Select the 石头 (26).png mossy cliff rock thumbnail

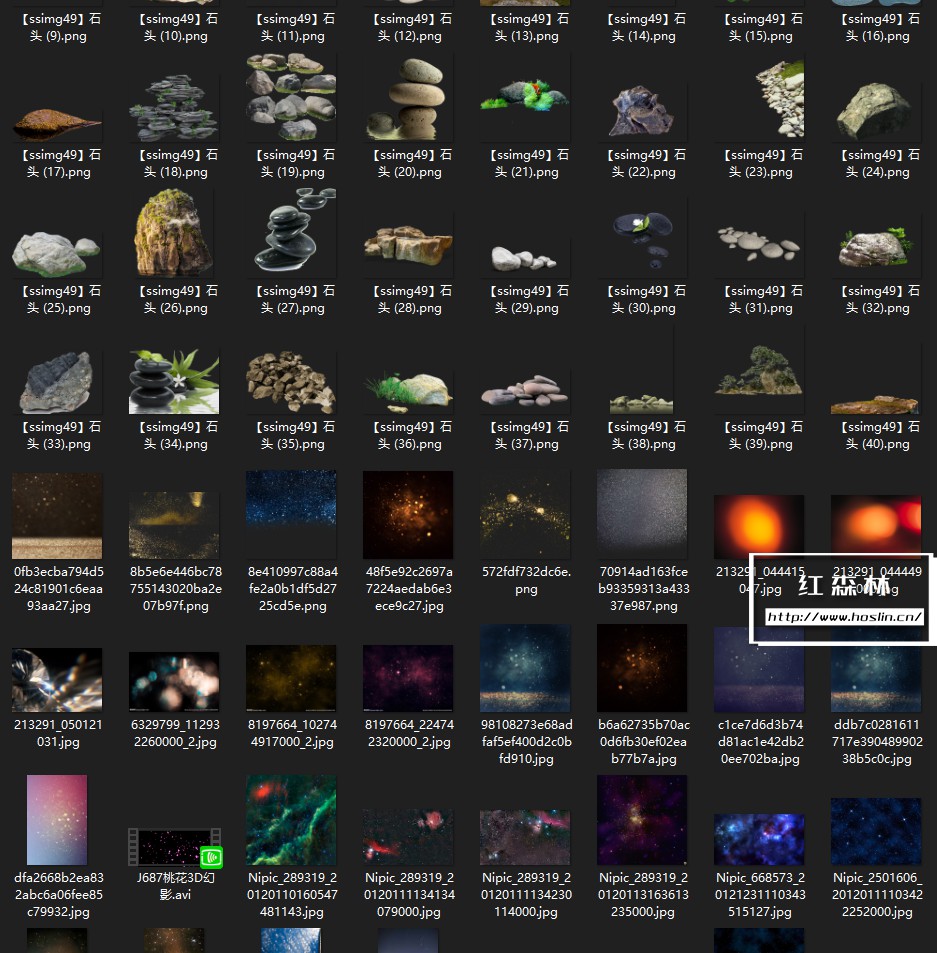[x=174, y=232]
